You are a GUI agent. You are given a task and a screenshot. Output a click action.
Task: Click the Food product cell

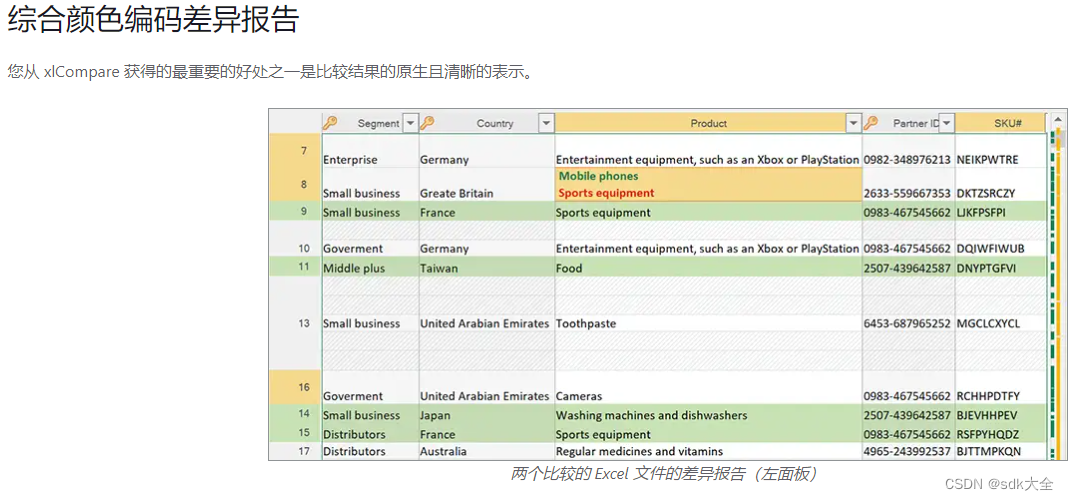click(708, 268)
